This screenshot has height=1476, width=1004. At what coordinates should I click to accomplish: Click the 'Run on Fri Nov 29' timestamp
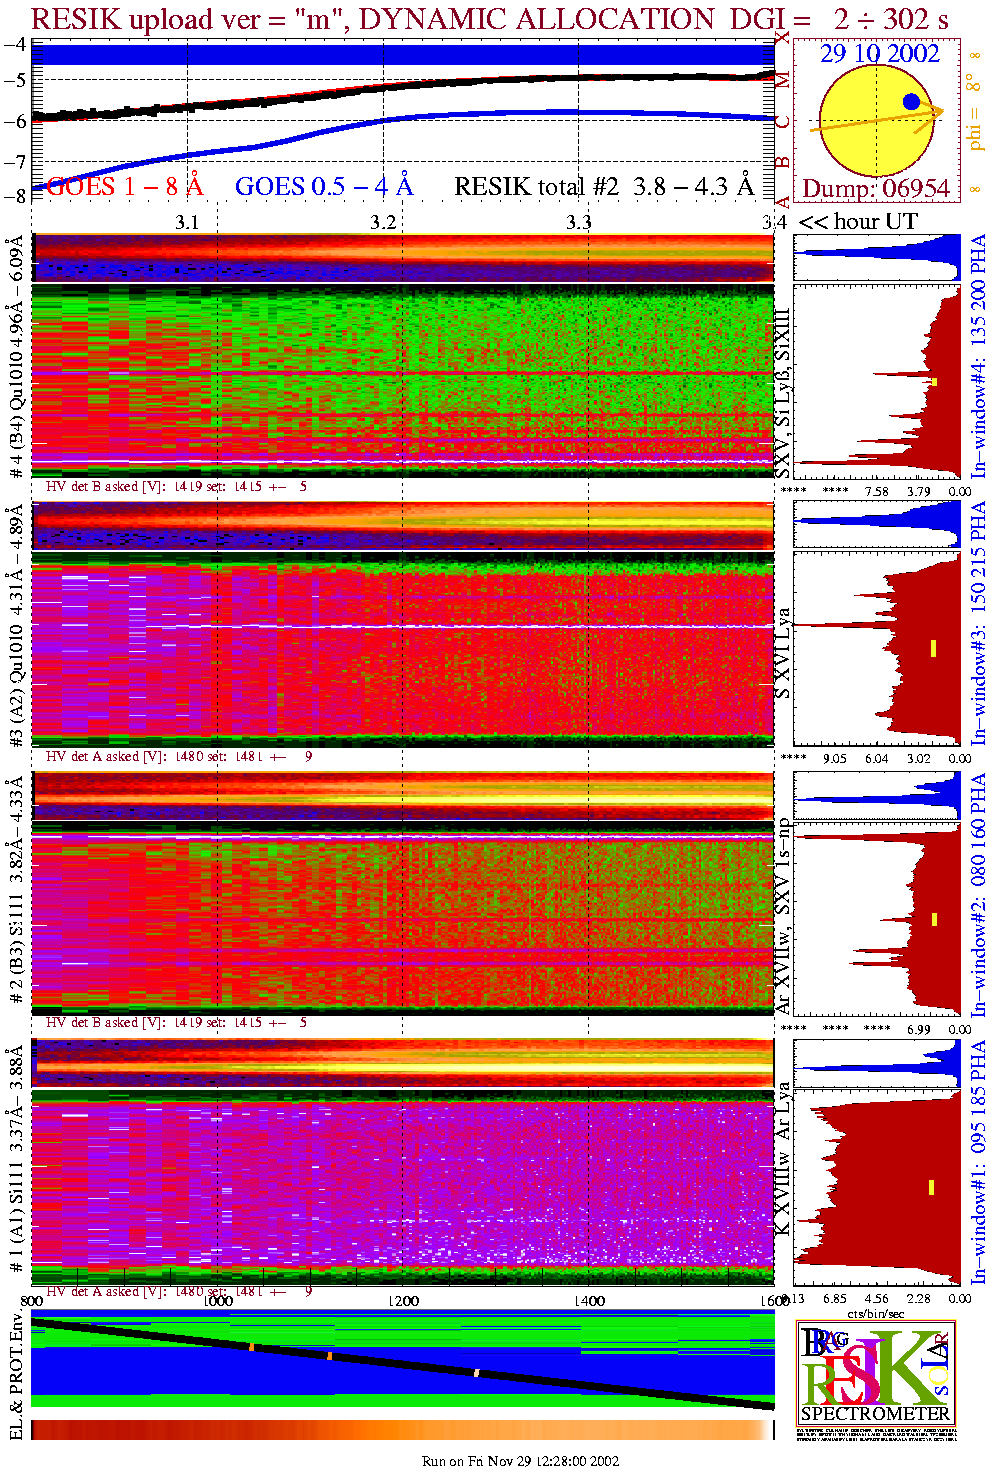(x=520, y=1461)
